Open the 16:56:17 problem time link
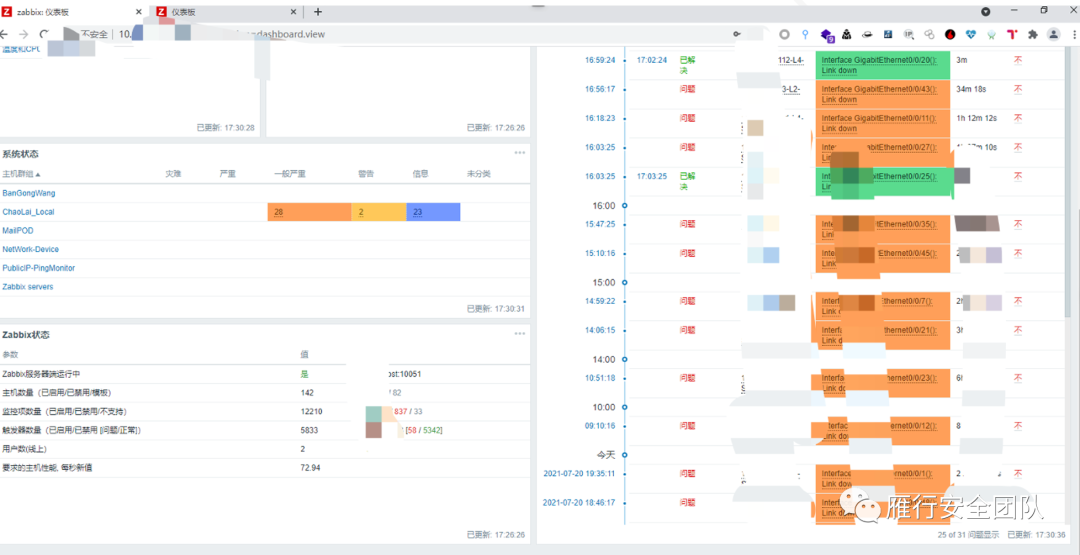1080x555 pixels. point(600,89)
